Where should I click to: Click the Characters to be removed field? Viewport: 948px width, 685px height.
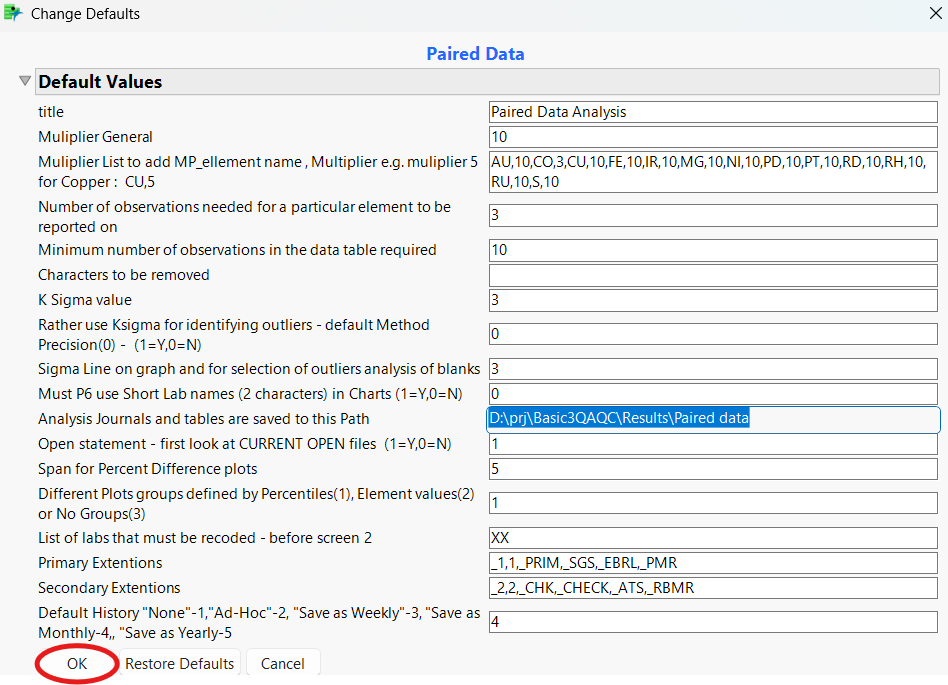712,275
